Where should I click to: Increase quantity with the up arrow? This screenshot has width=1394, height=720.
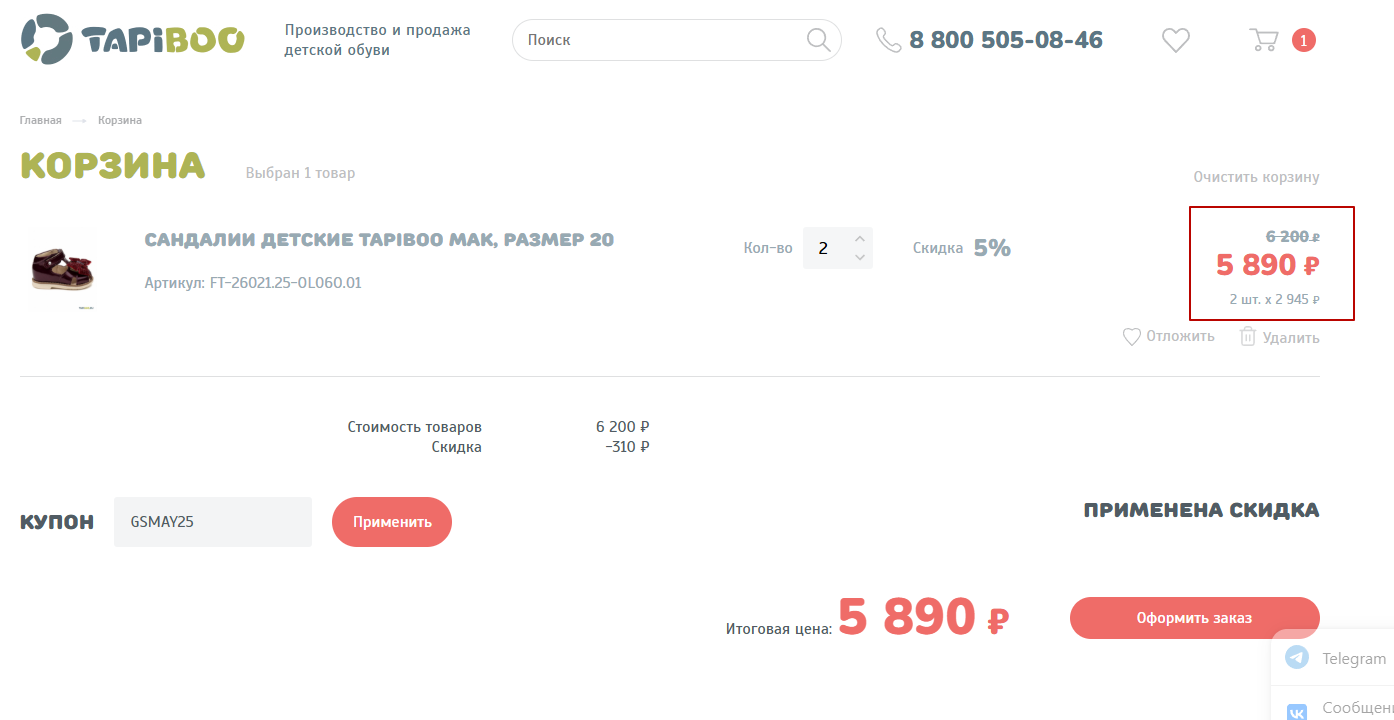click(860, 239)
